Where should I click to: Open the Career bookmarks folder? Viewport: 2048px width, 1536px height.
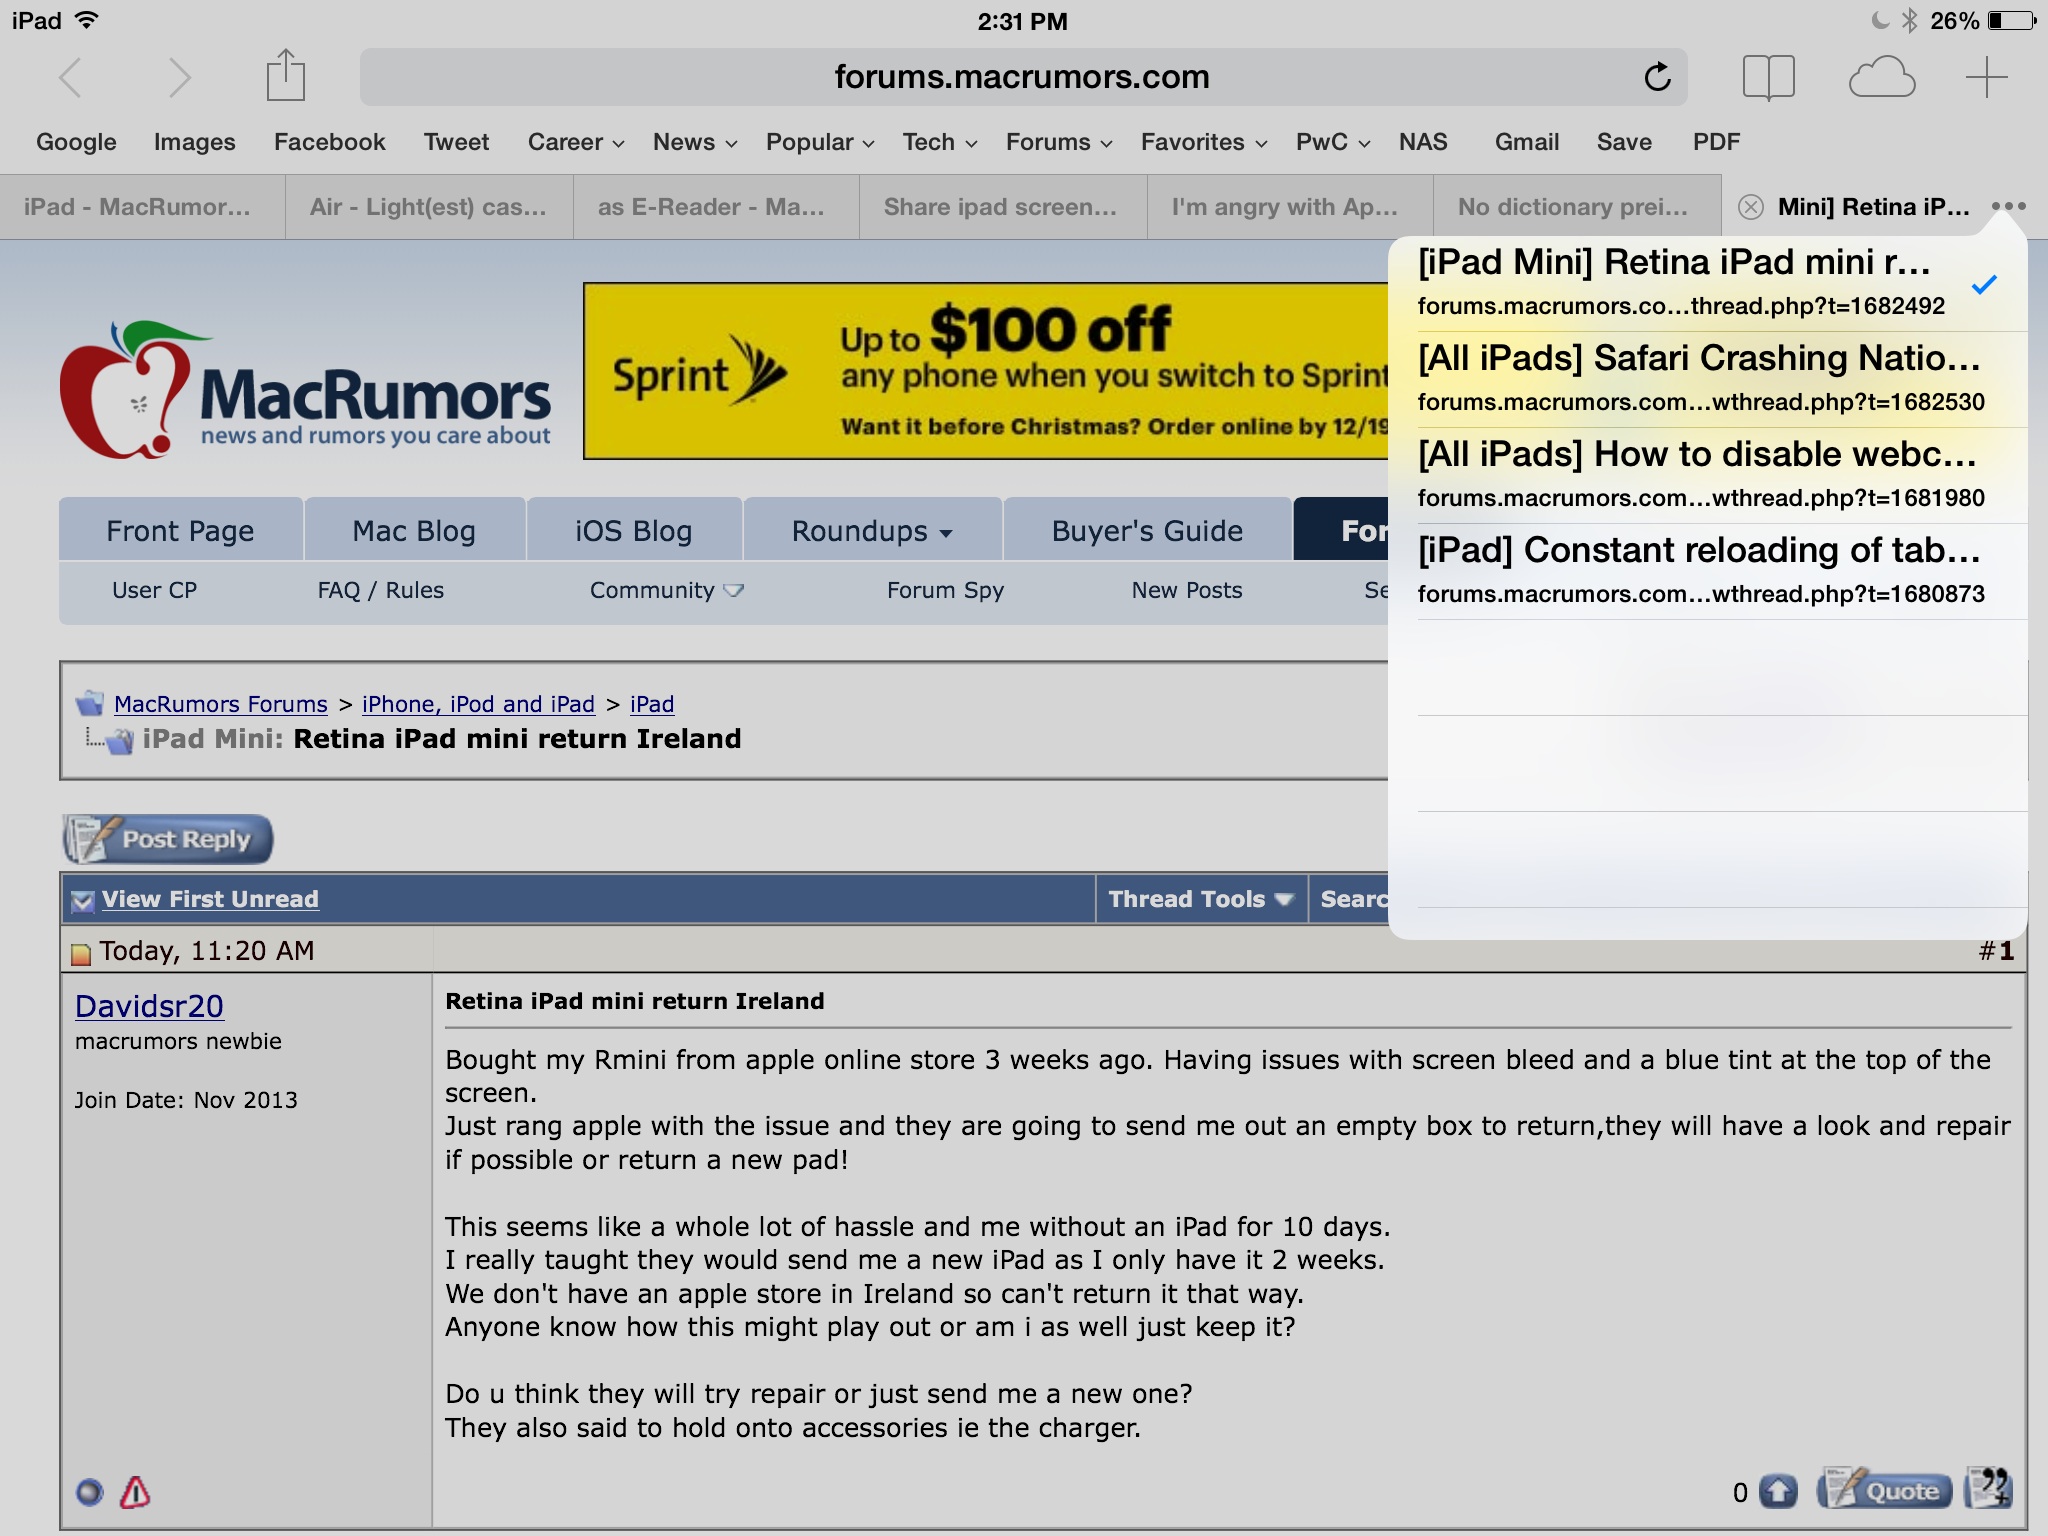click(576, 142)
